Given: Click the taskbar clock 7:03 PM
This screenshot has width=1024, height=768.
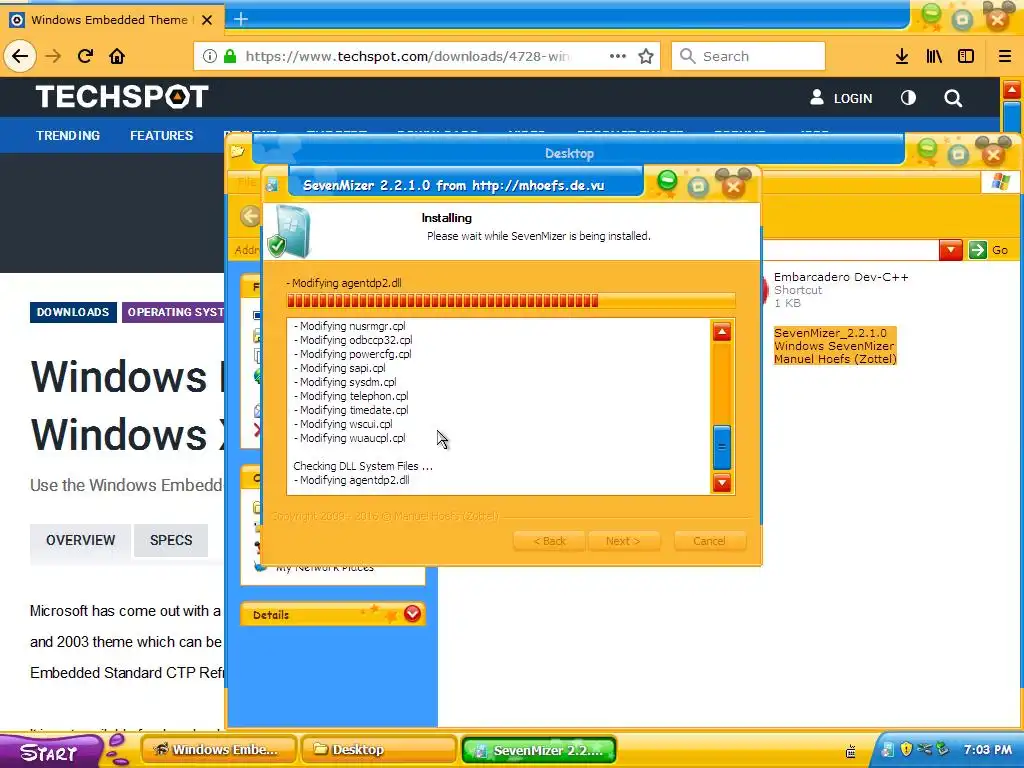Looking at the screenshot, I should (987, 750).
